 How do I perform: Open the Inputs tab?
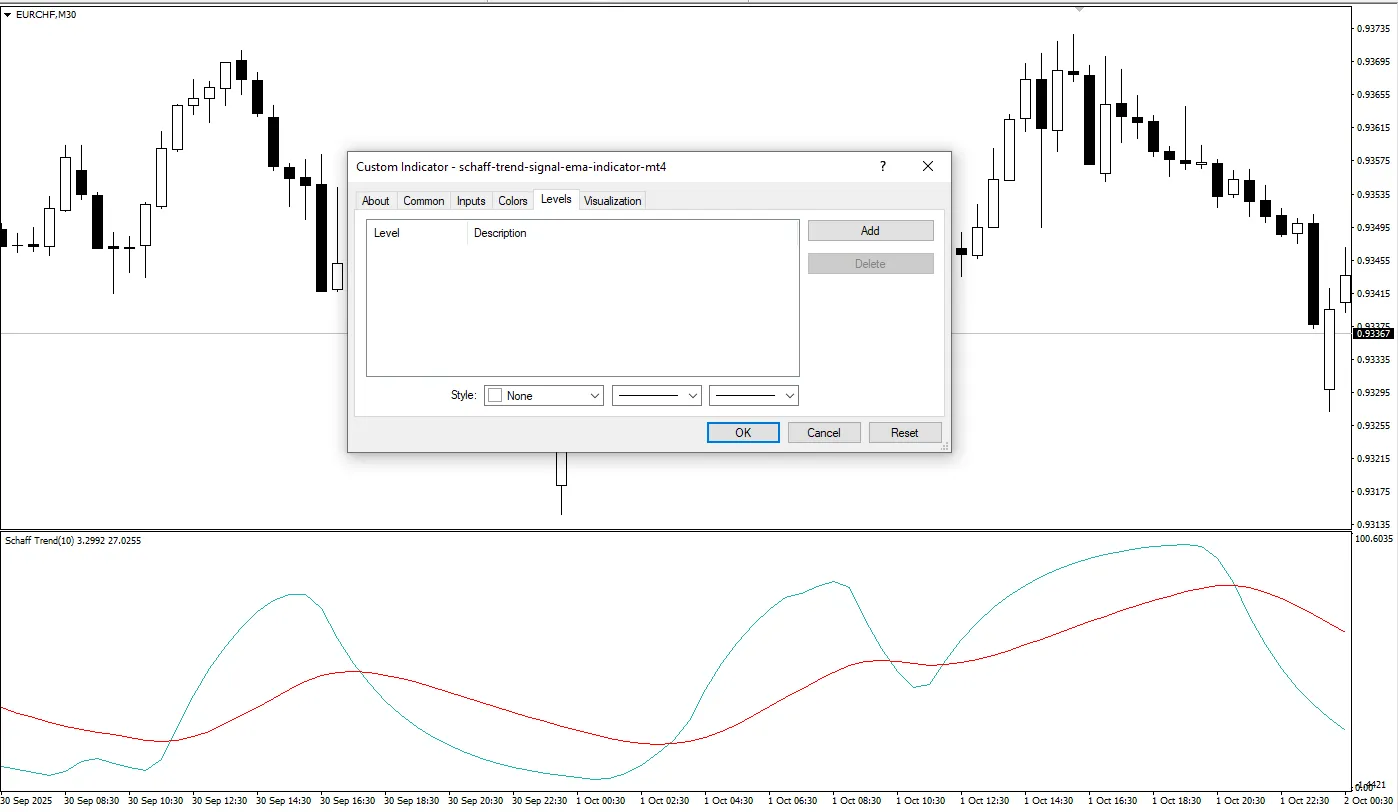tap(471, 200)
